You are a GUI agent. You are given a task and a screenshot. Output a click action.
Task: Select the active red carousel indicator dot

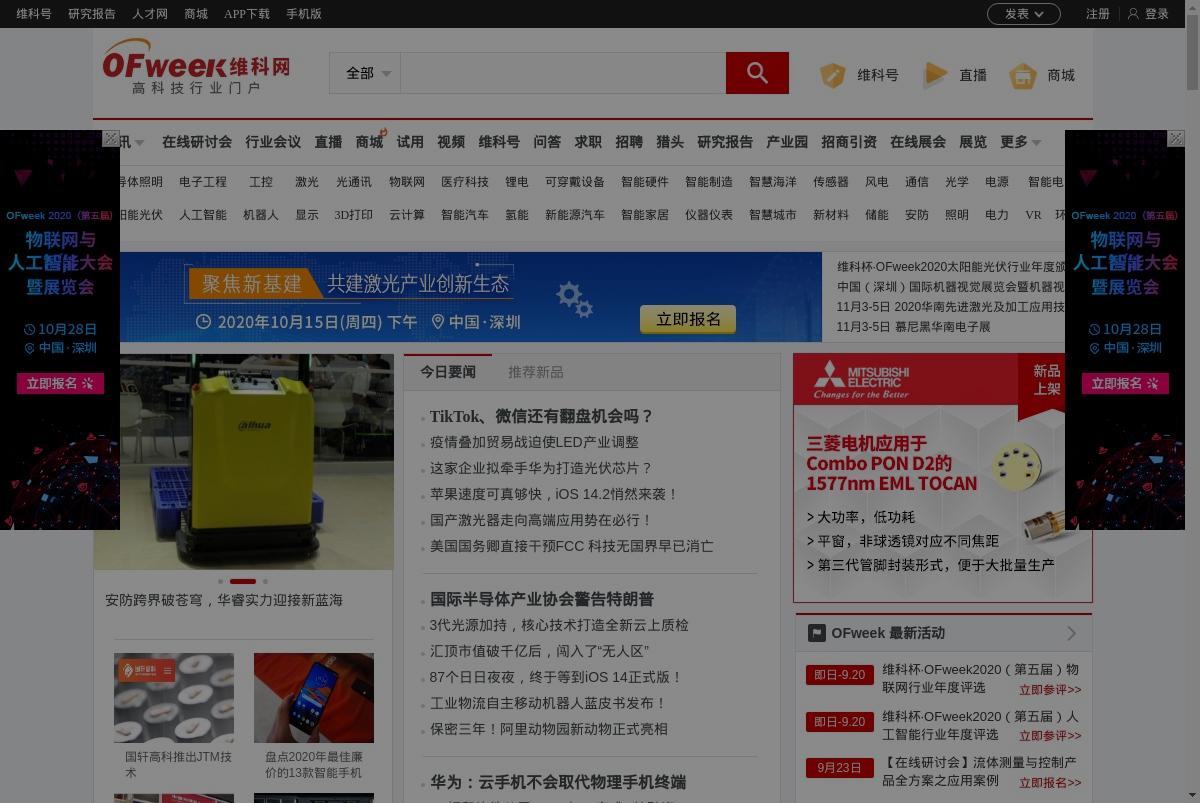243,581
